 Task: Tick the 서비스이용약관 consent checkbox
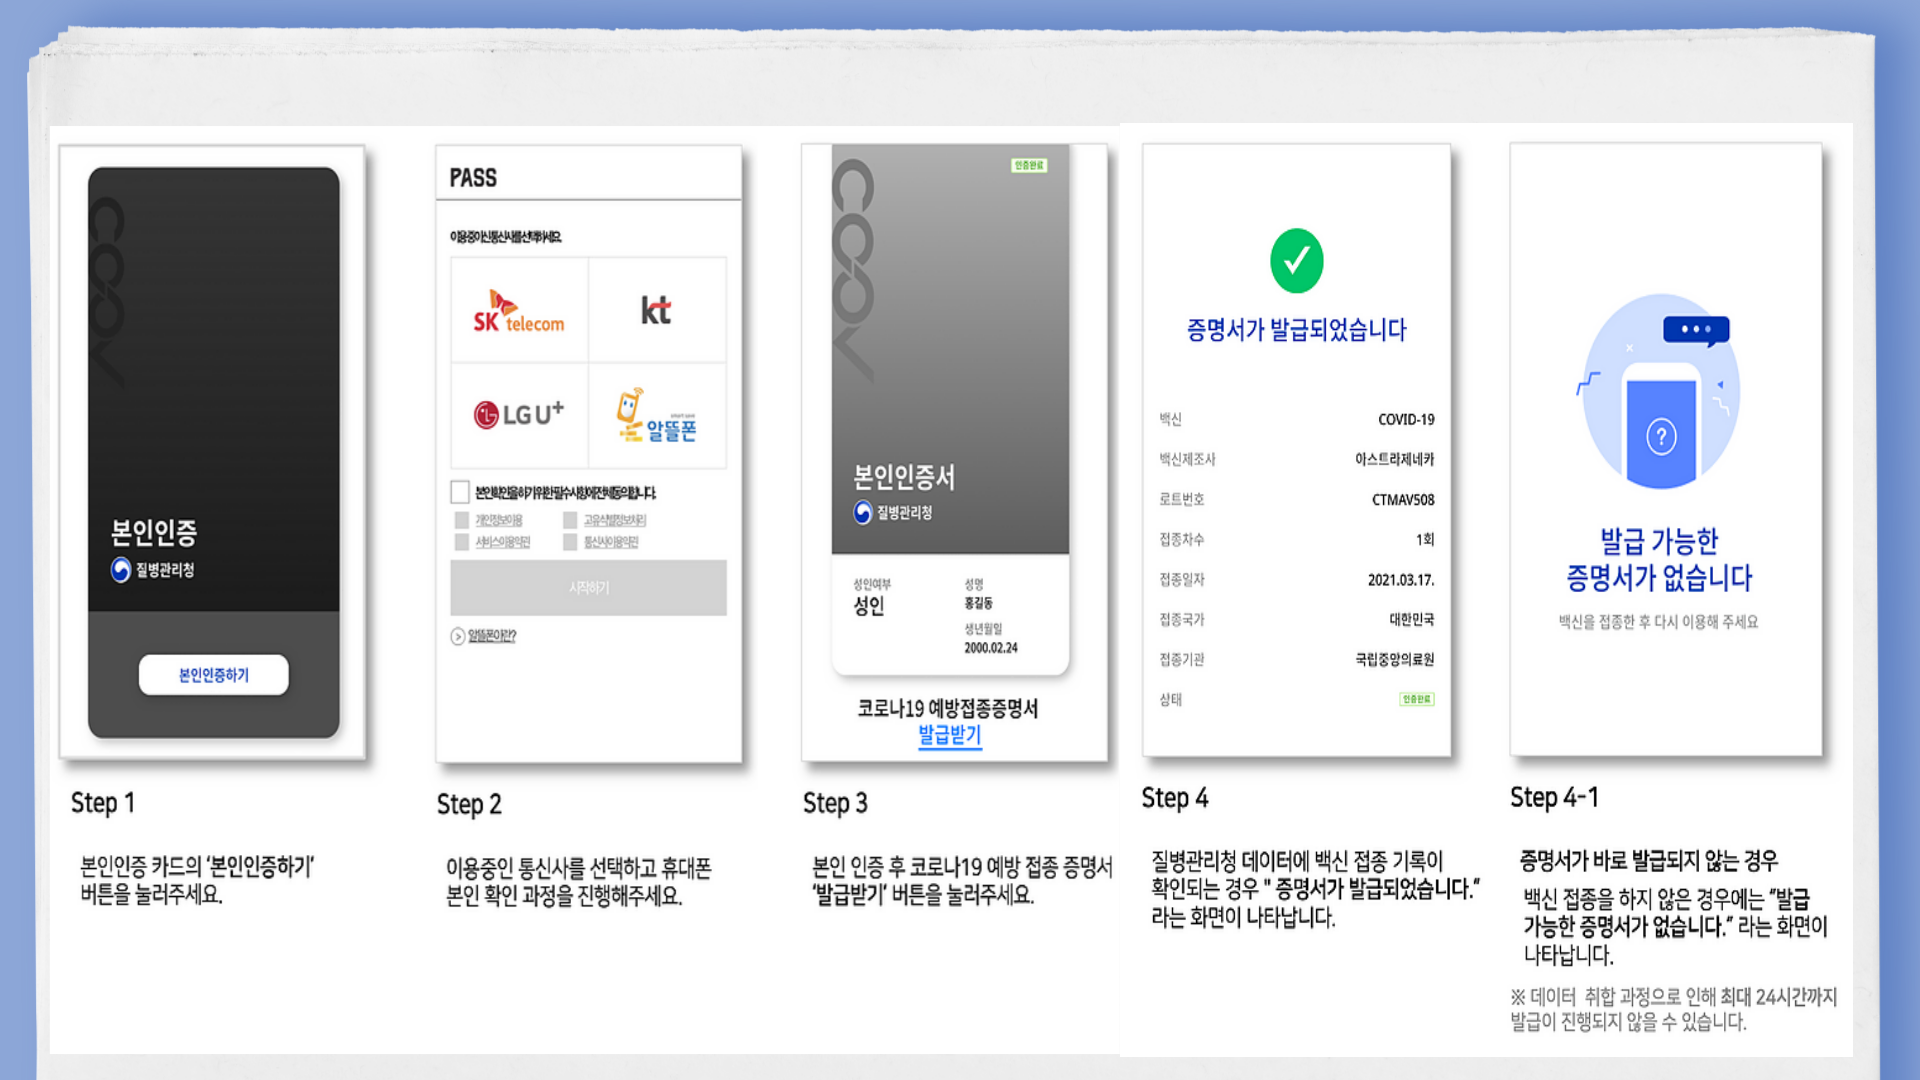tap(462, 542)
